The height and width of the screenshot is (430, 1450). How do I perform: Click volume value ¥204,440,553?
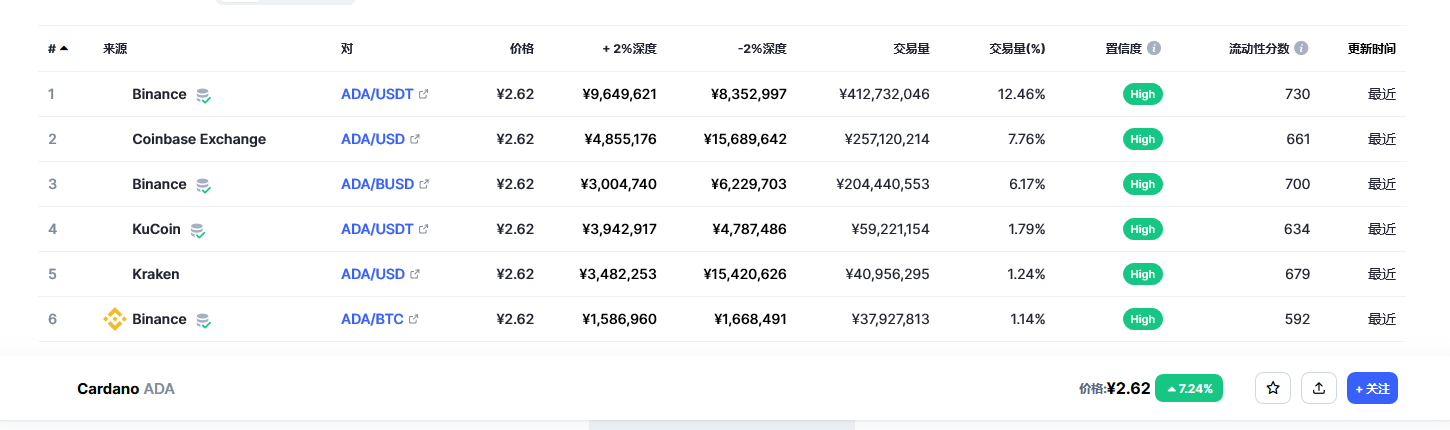[x=883, y=184]
